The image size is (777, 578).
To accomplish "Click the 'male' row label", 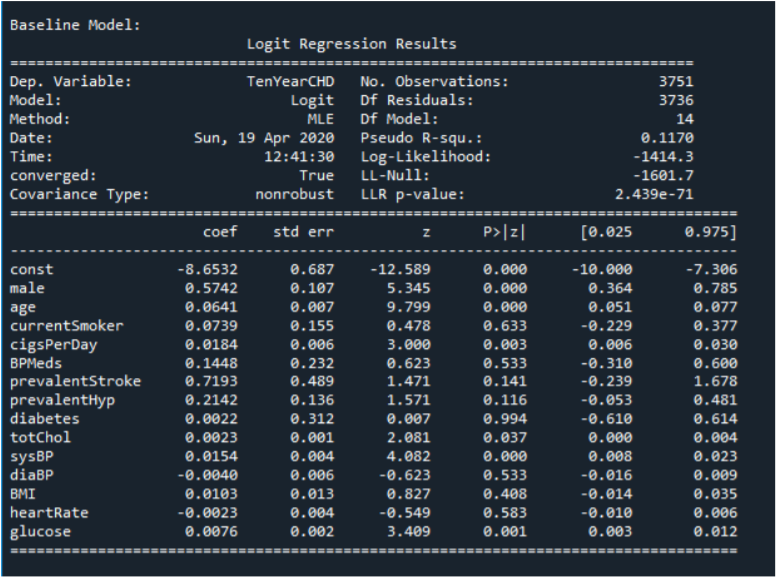I will 27,289.
